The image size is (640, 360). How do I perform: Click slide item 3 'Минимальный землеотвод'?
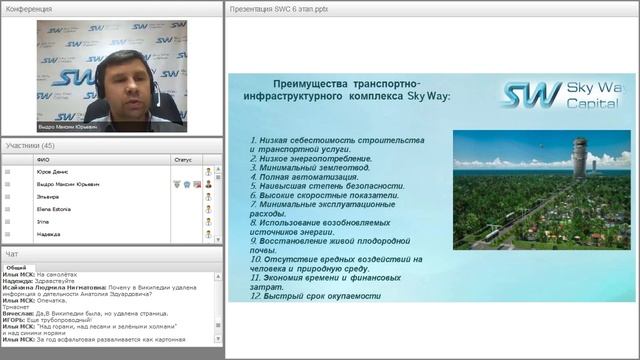(310, 167)
